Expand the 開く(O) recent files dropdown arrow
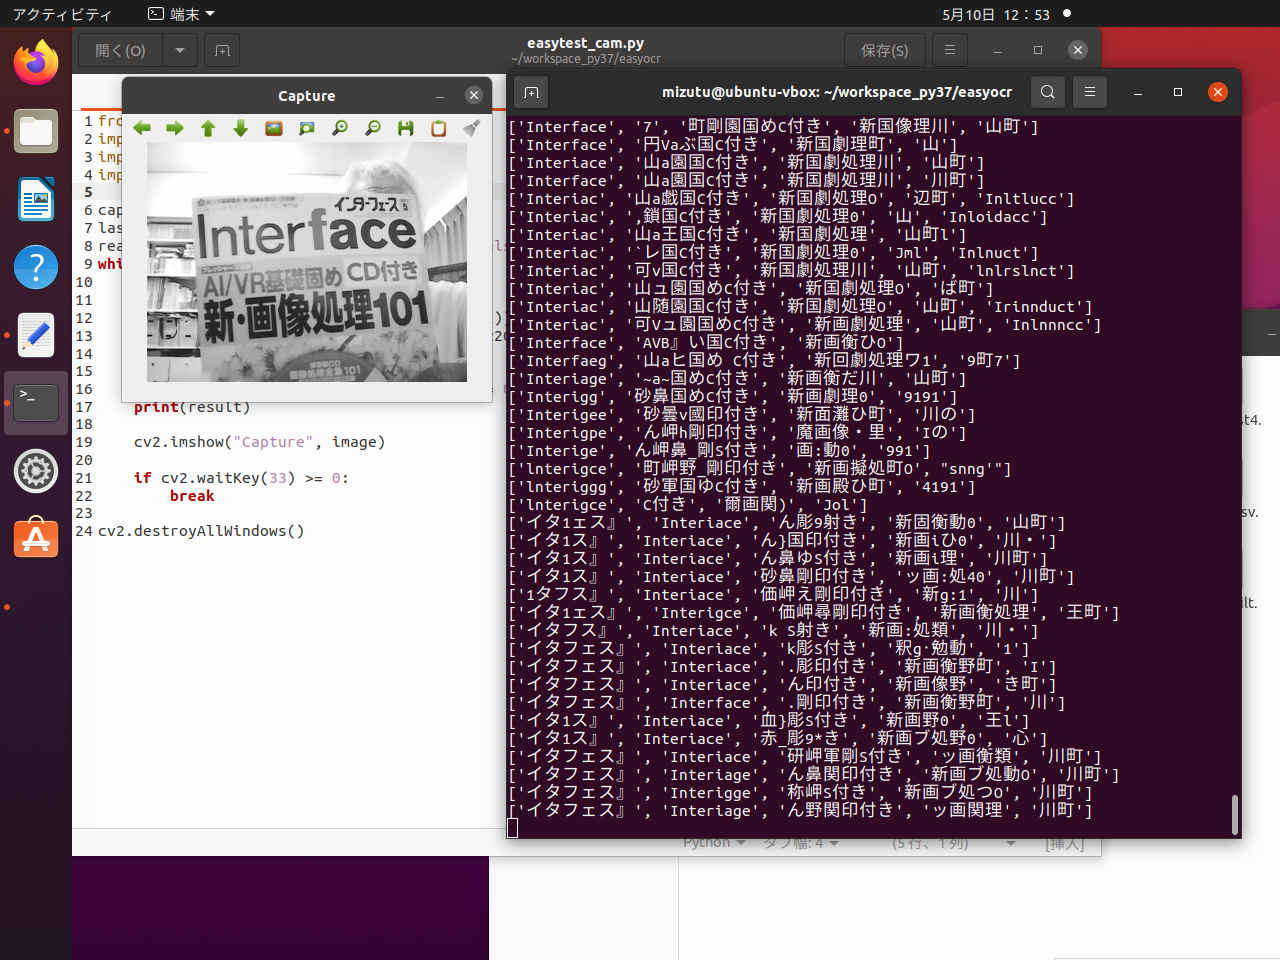This screenshot has width=1280, height=960. [x=179, y=50]
